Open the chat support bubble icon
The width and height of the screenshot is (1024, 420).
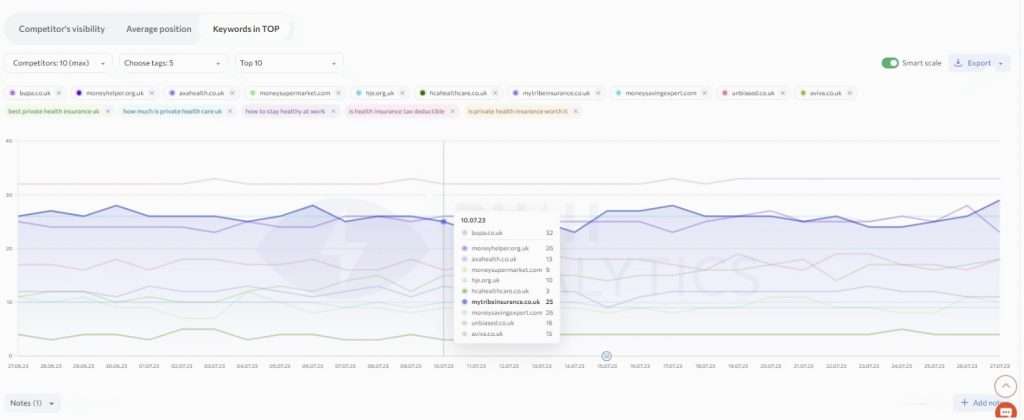[1006, 412]
